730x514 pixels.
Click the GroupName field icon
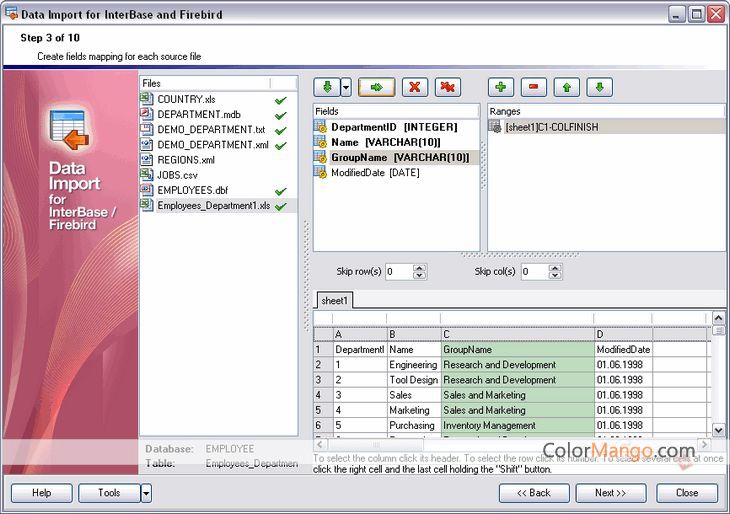click(x=320, y=157)
